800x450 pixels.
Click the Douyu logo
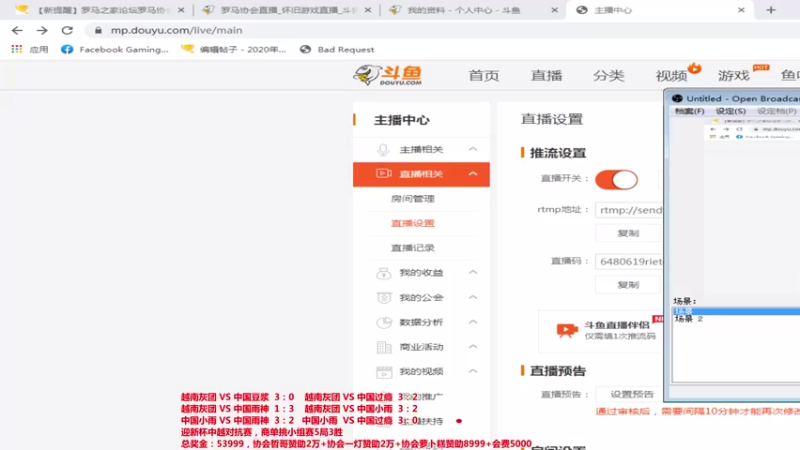pyautogui.click(x=388, y=76)
